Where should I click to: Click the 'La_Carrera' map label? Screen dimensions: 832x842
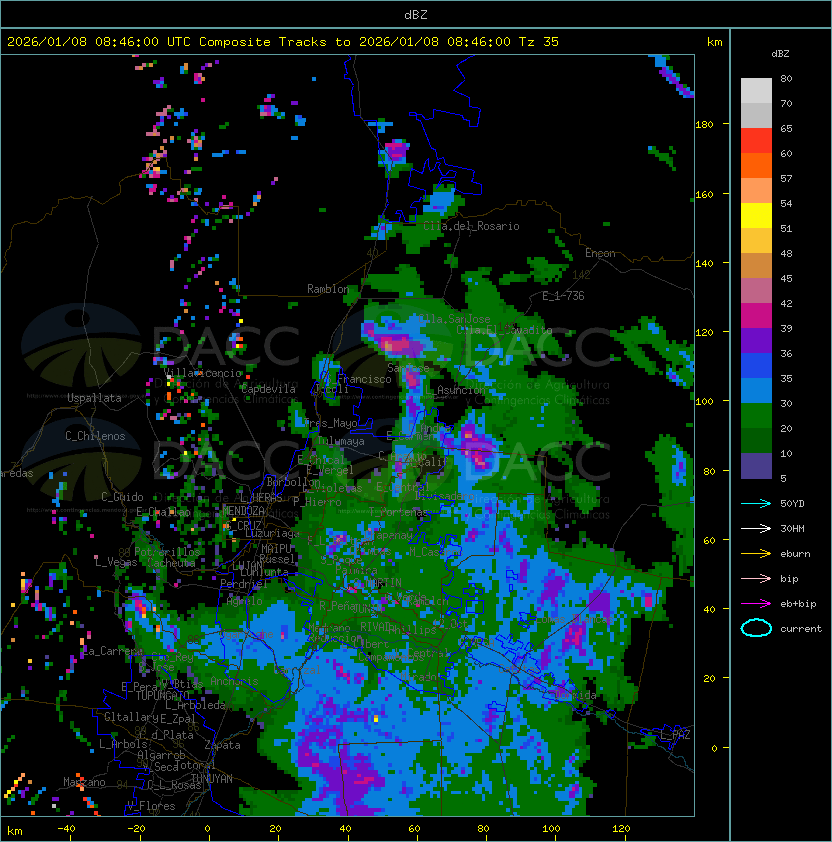pos(112,651)
